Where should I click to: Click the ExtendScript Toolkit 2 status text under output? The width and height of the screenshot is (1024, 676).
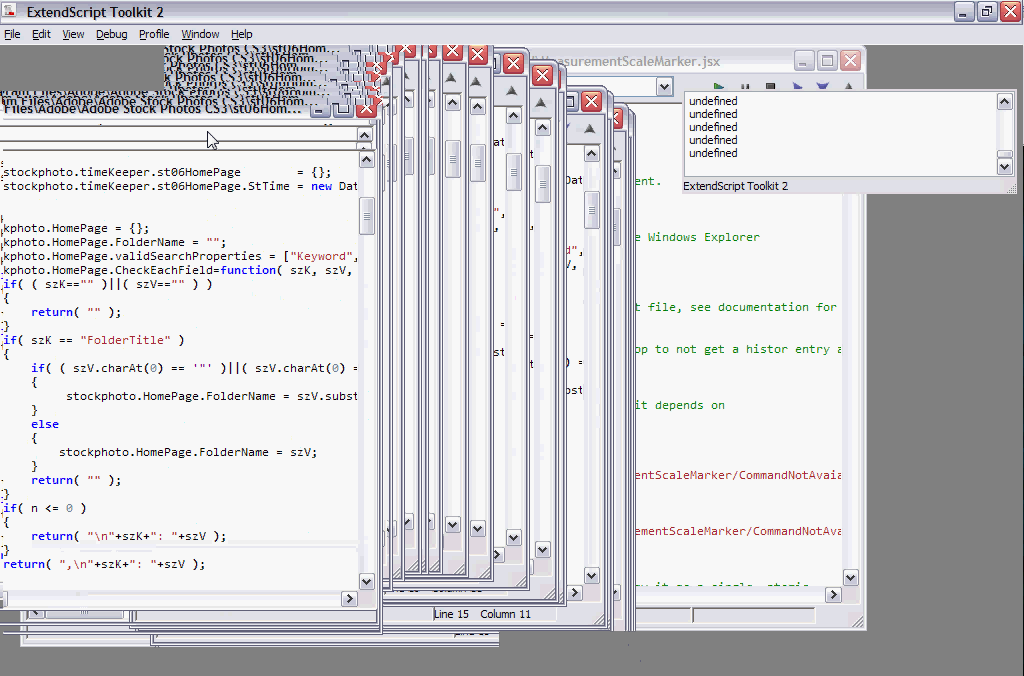click(735, 186)
